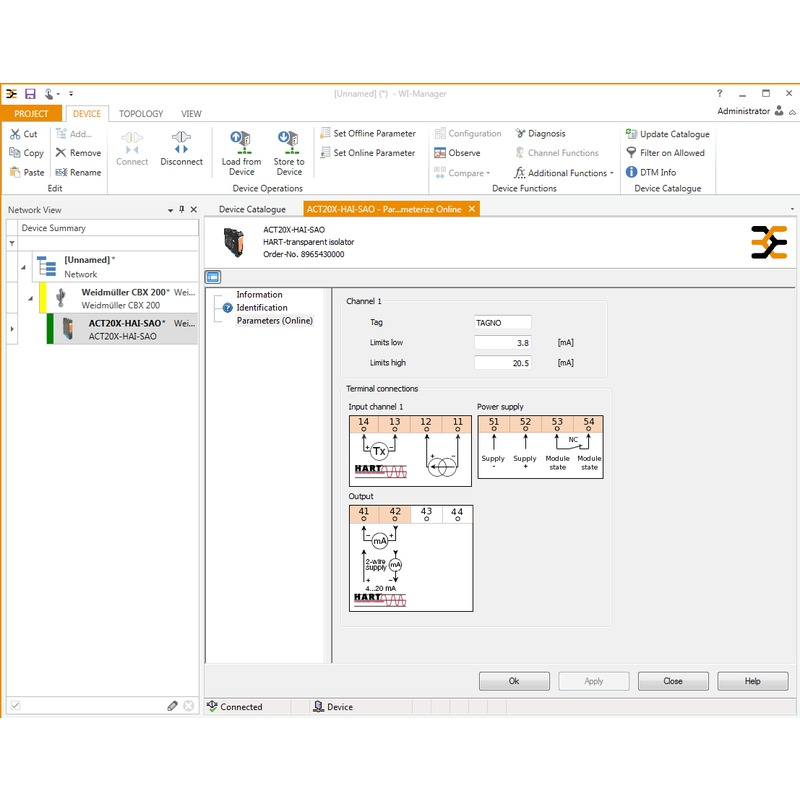Switch to the Device Catalogue tab
Screen dimensions: 800x800
pos(252,209)
